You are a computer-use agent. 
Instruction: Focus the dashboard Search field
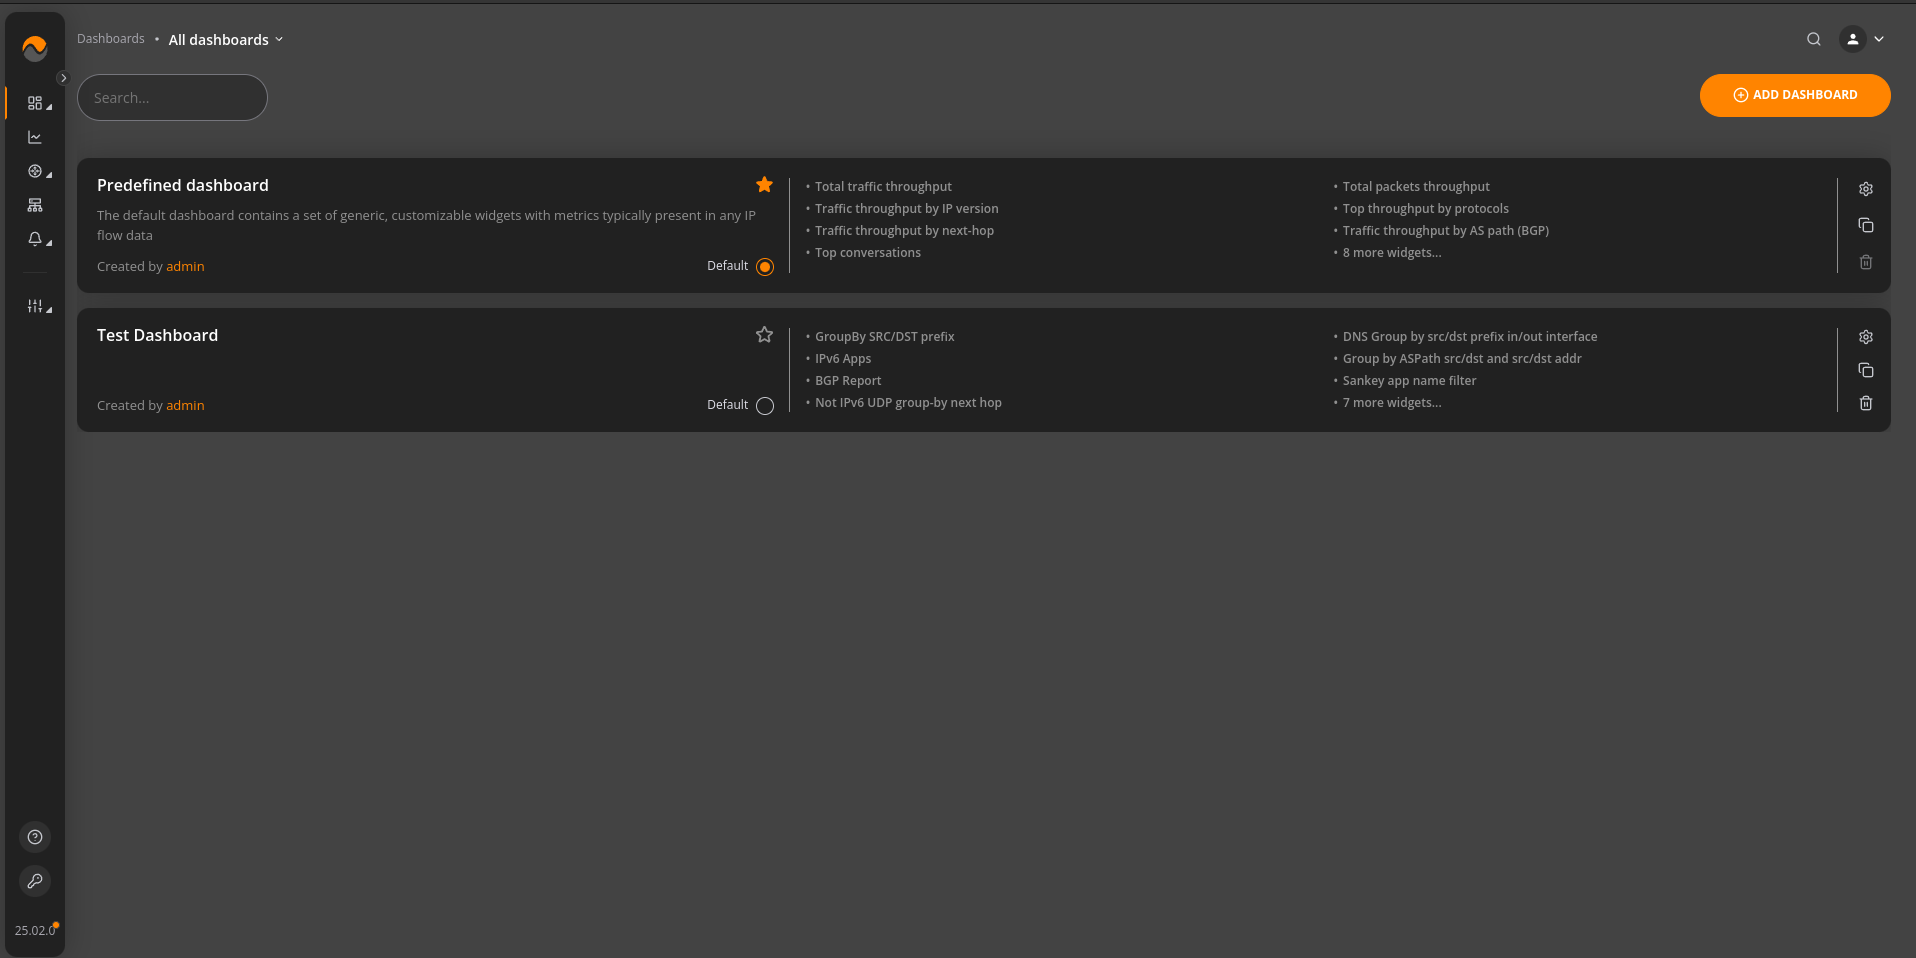point(172,98)
